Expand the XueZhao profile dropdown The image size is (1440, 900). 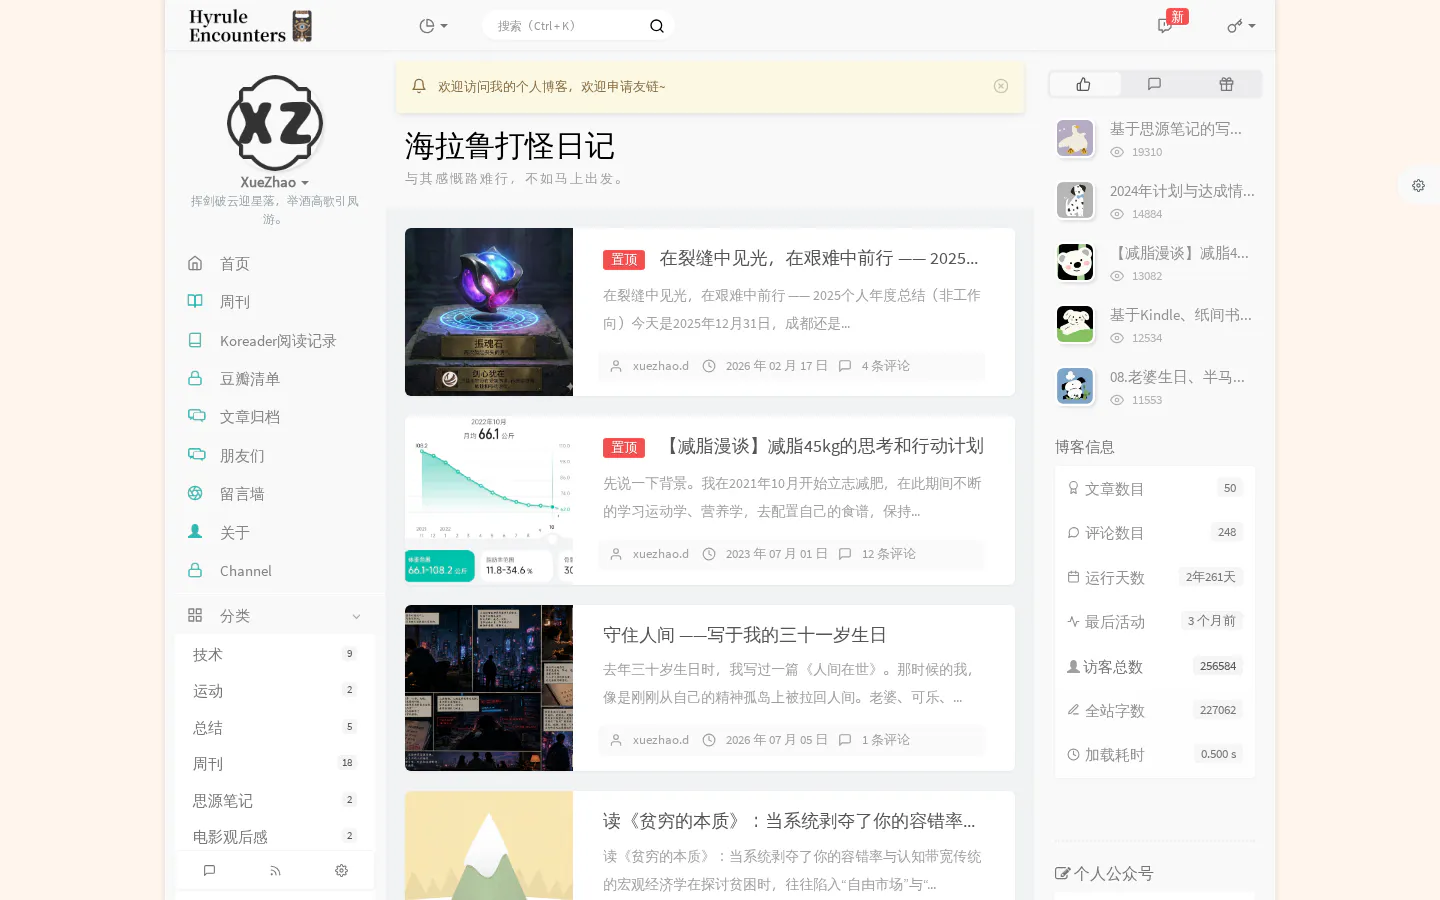[275, 182]
